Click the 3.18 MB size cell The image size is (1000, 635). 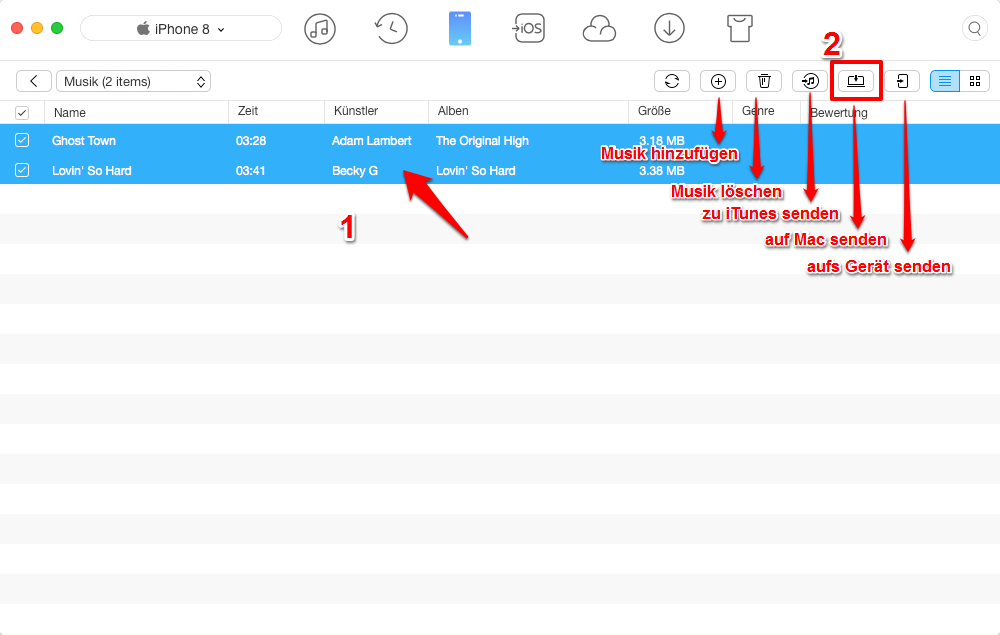(661, 140)
